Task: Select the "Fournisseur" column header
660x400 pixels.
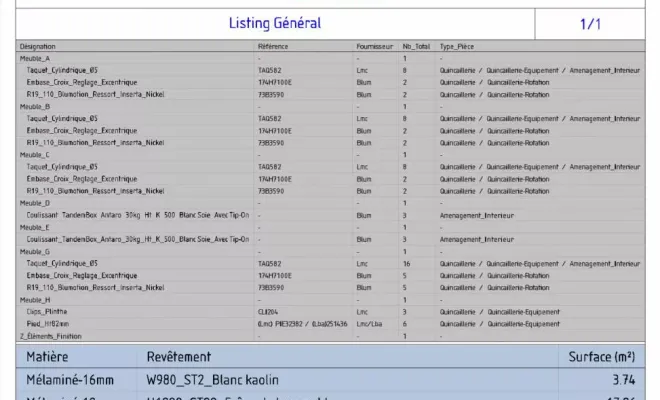Action: tap(374, 46)
